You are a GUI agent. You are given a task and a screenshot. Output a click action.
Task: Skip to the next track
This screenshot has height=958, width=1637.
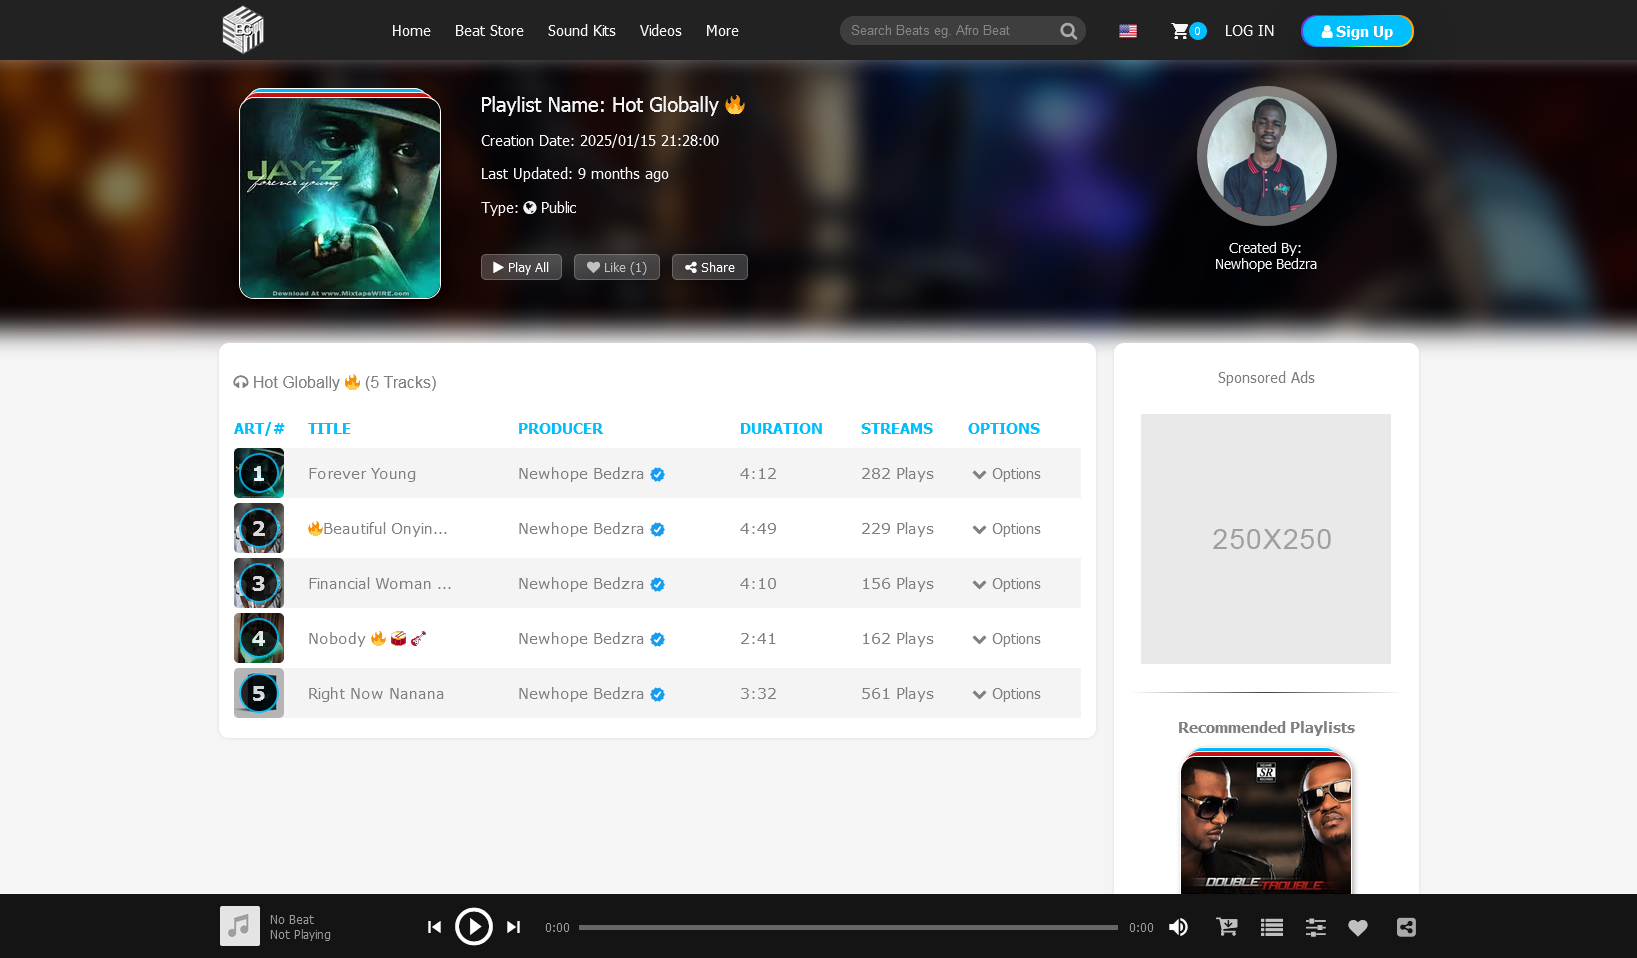coord(513,927)
